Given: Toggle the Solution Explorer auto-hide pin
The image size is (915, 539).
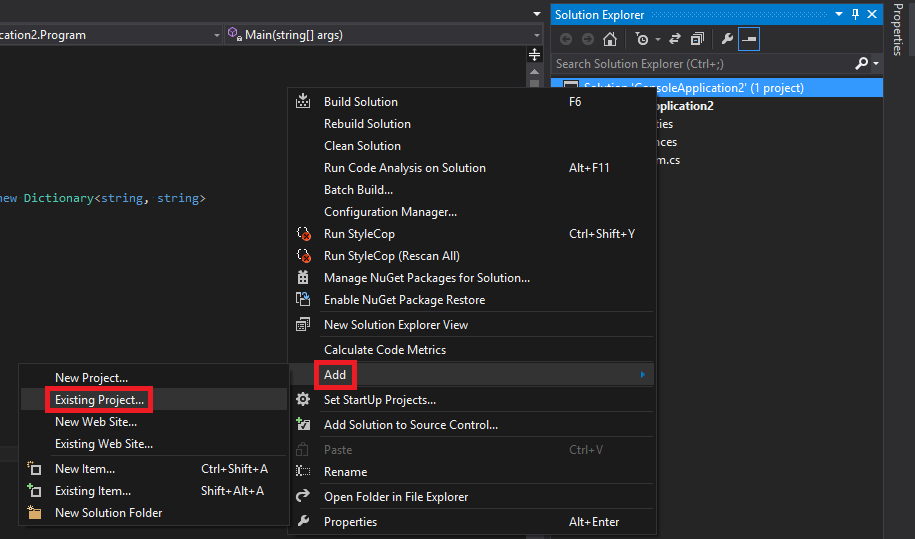Looking at the screenshot, I should [855, 15].
